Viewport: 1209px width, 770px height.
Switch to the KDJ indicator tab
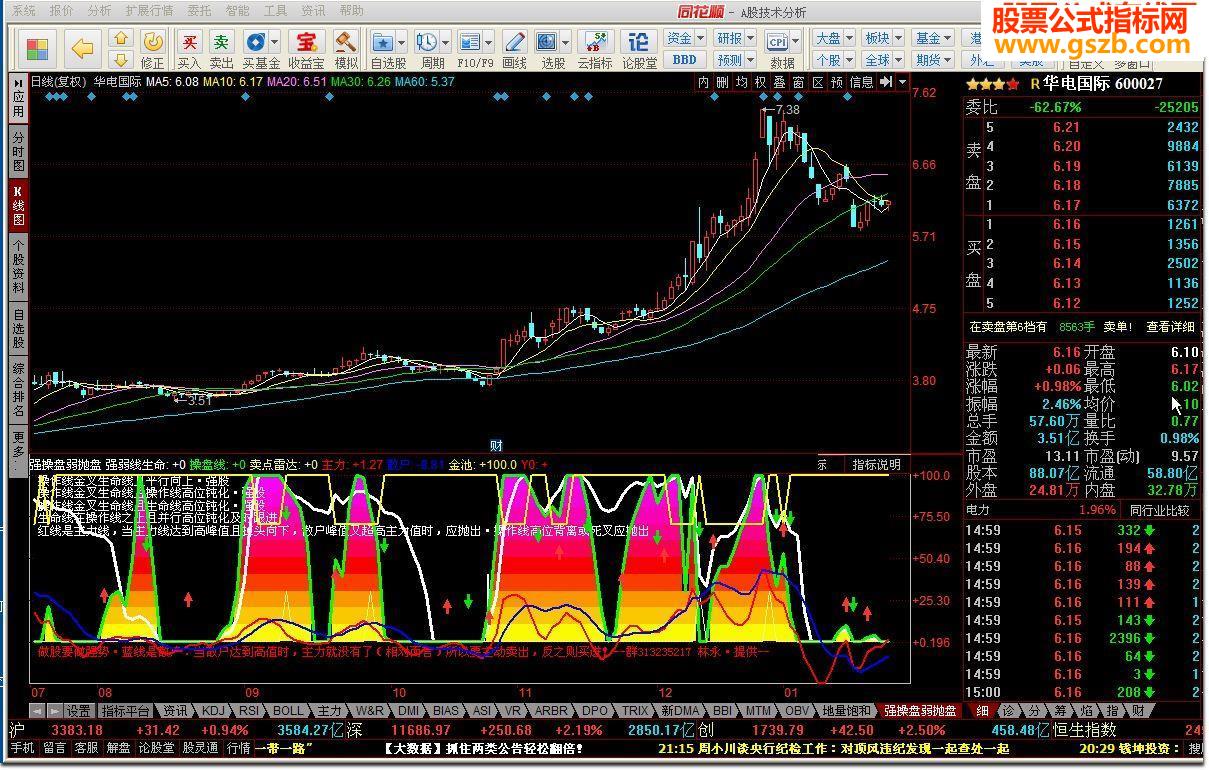pyautogui.click(x=213, y=711)
